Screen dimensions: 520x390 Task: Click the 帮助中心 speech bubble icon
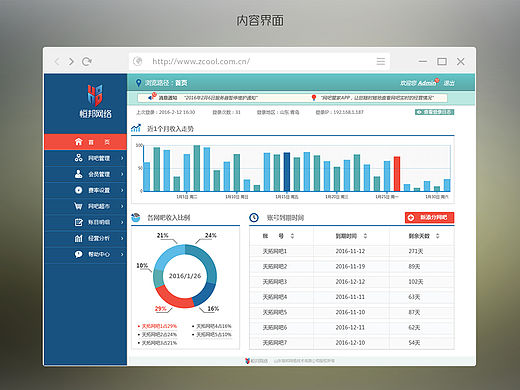coord(78,254)
